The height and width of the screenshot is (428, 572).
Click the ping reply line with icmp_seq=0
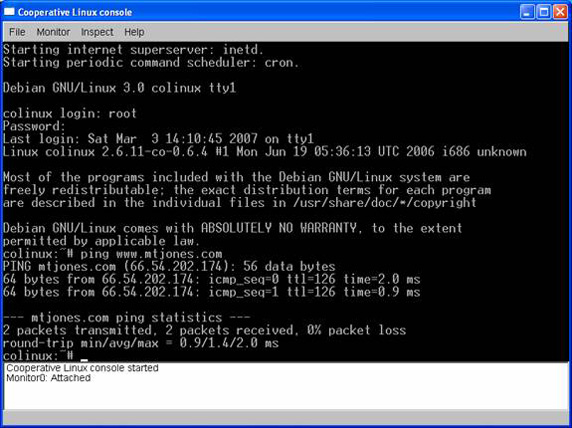(x=212, y=279)
